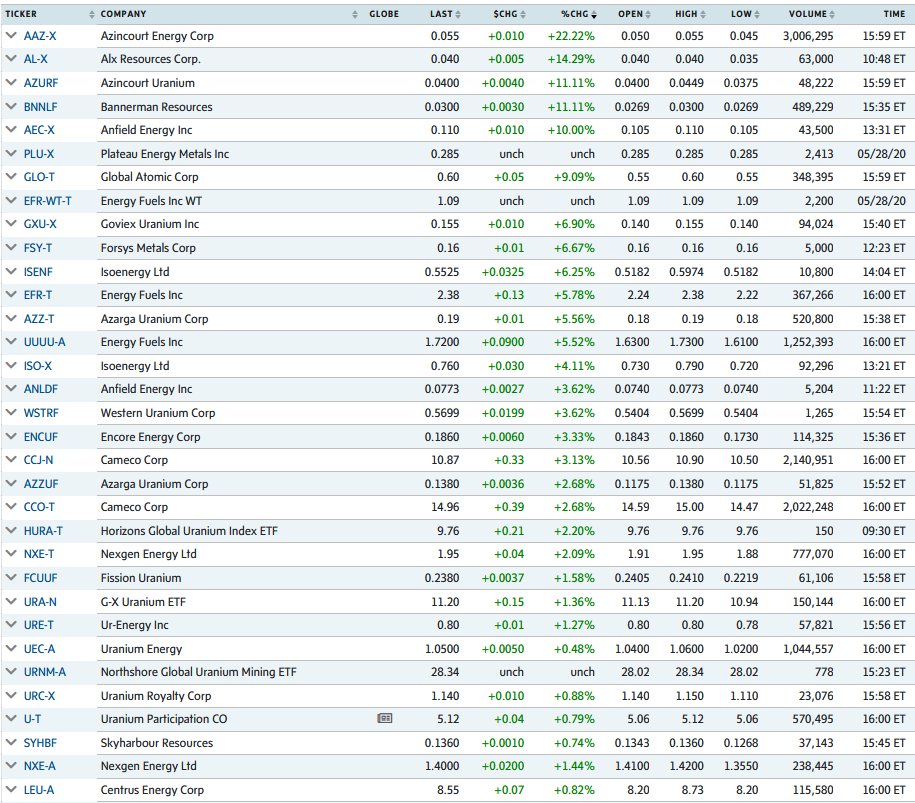Select company name Uranium Royalty Corp
The image size is (915, 803).
[156, 696]
